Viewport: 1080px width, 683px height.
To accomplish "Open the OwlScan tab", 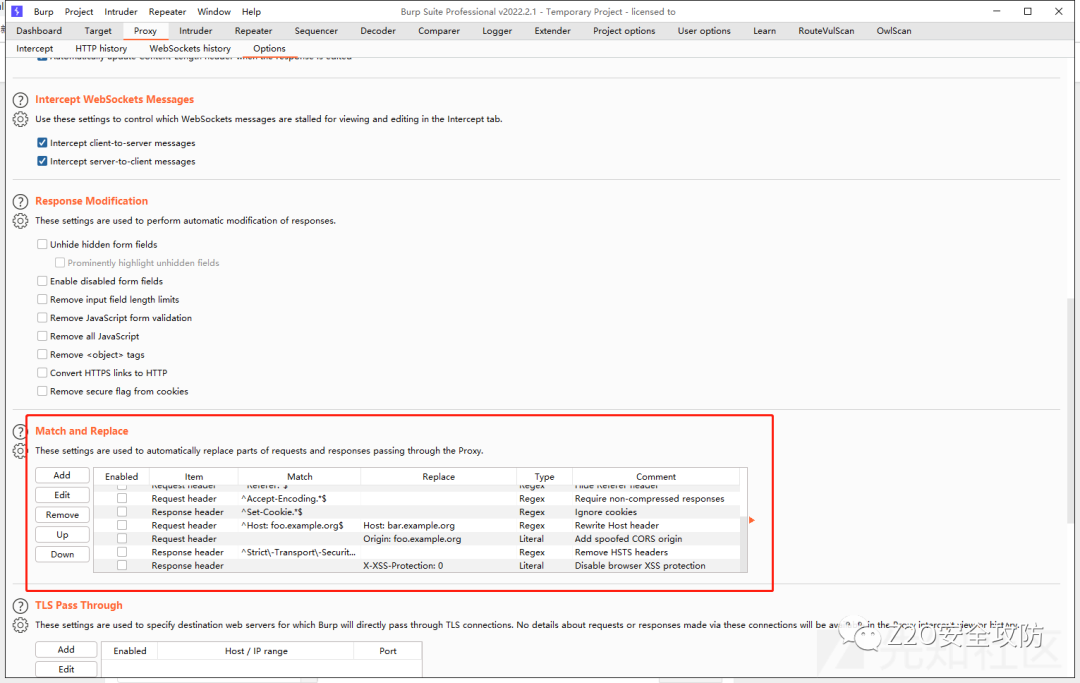I will coord(894,31).
